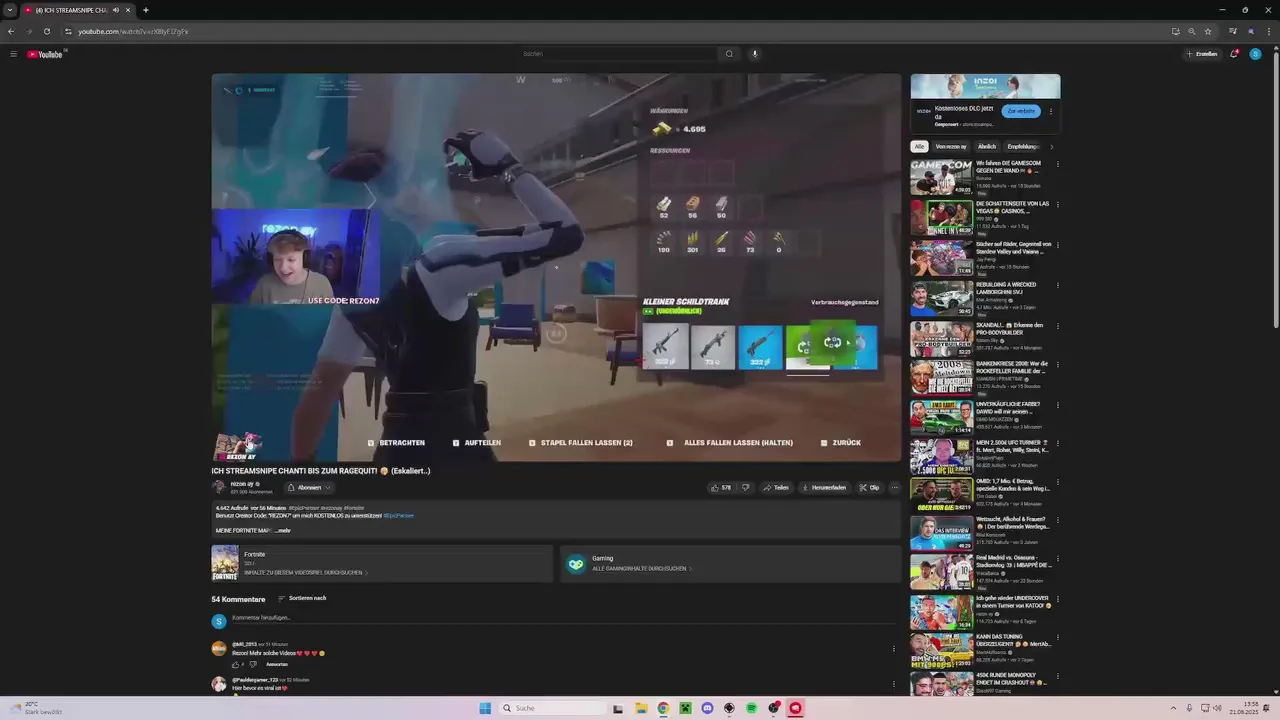Open Chrome from the taskbar
1280x720 pixels.
663,708
